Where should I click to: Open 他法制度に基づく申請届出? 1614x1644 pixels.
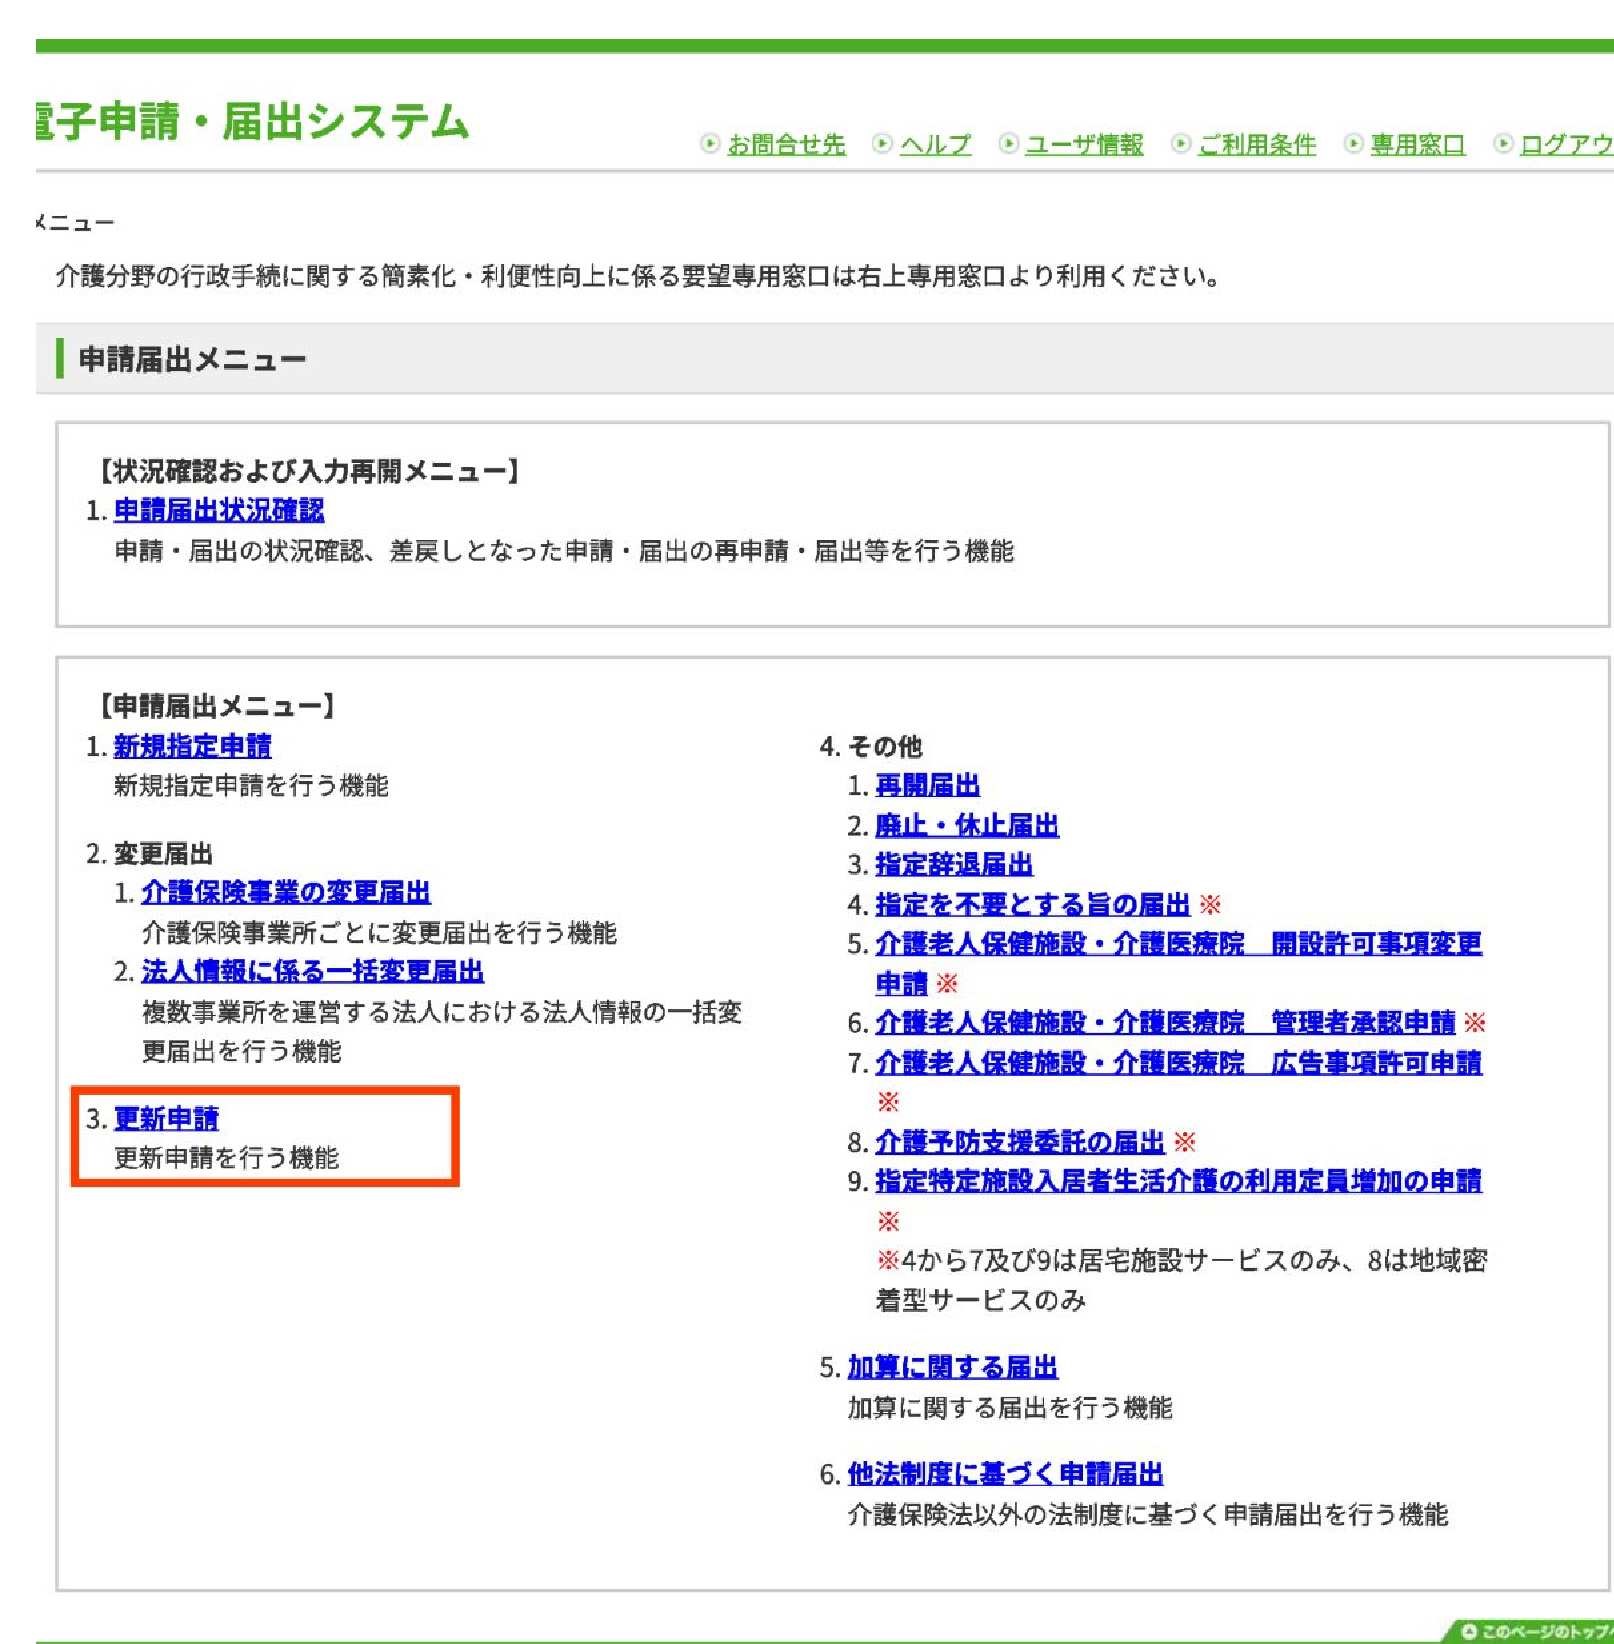[1004, 1474]
